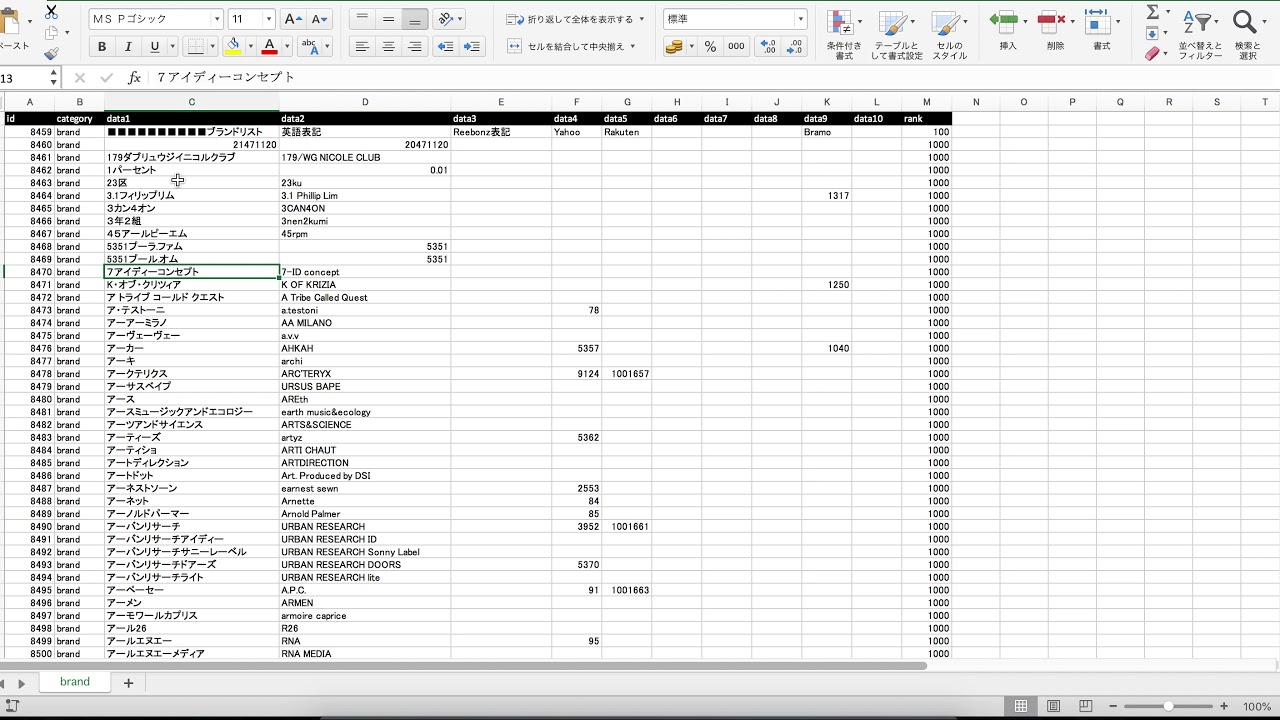Screen dimensions: 1280x720
Task: Align text left
Action: (362, 47)
